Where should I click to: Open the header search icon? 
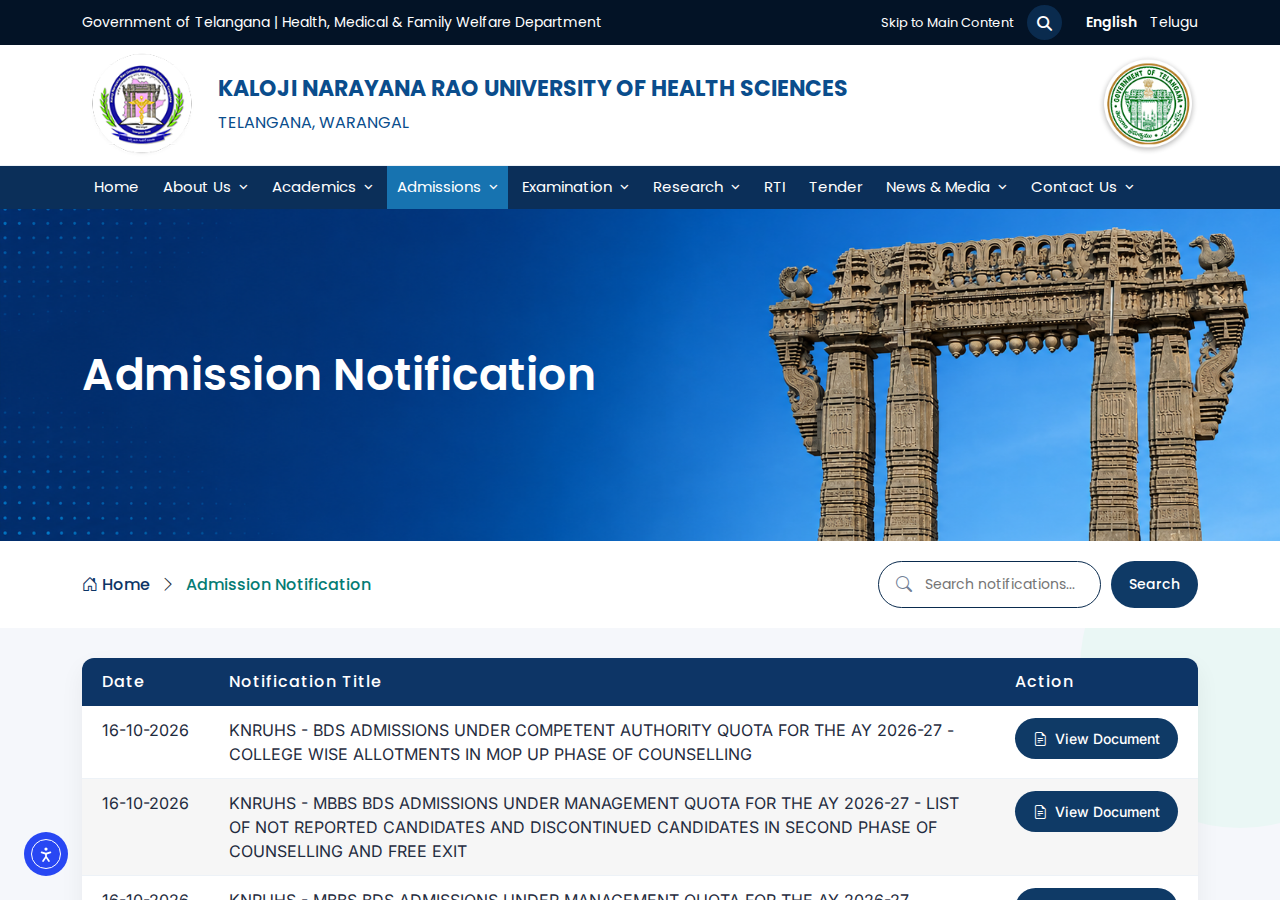coord(1044,22)
